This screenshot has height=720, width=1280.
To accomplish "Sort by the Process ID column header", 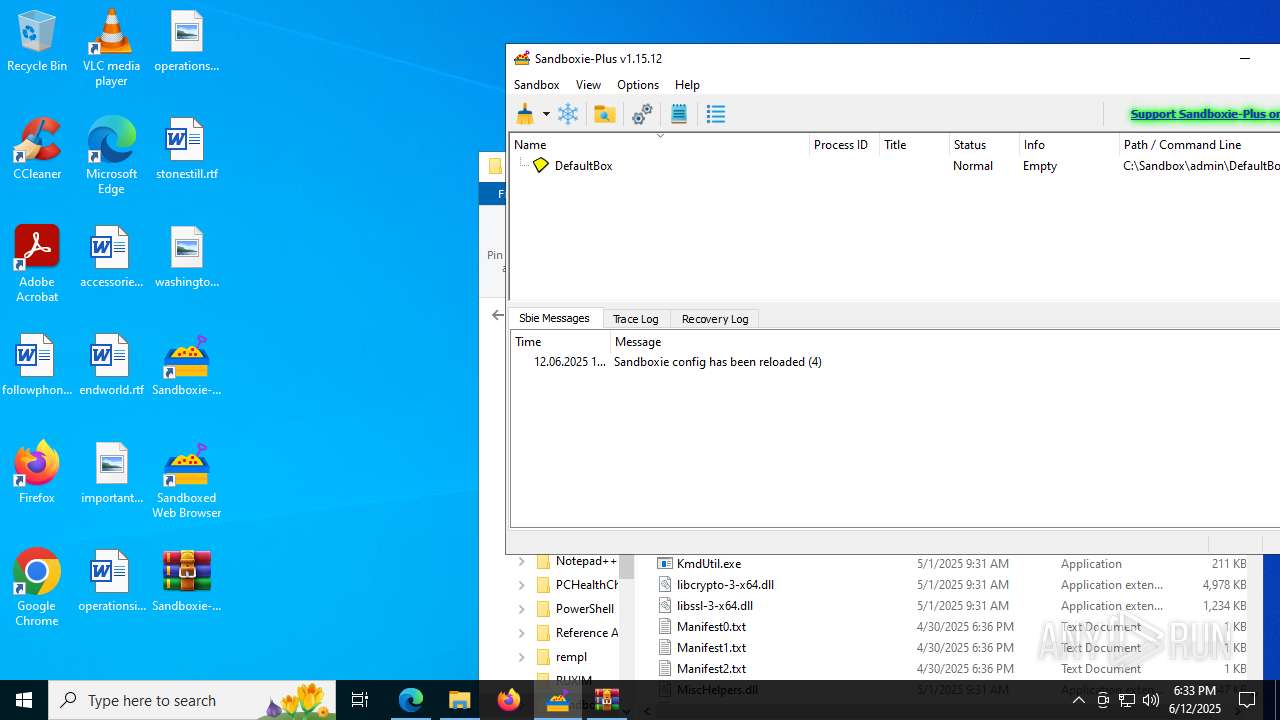I will 844,145.
